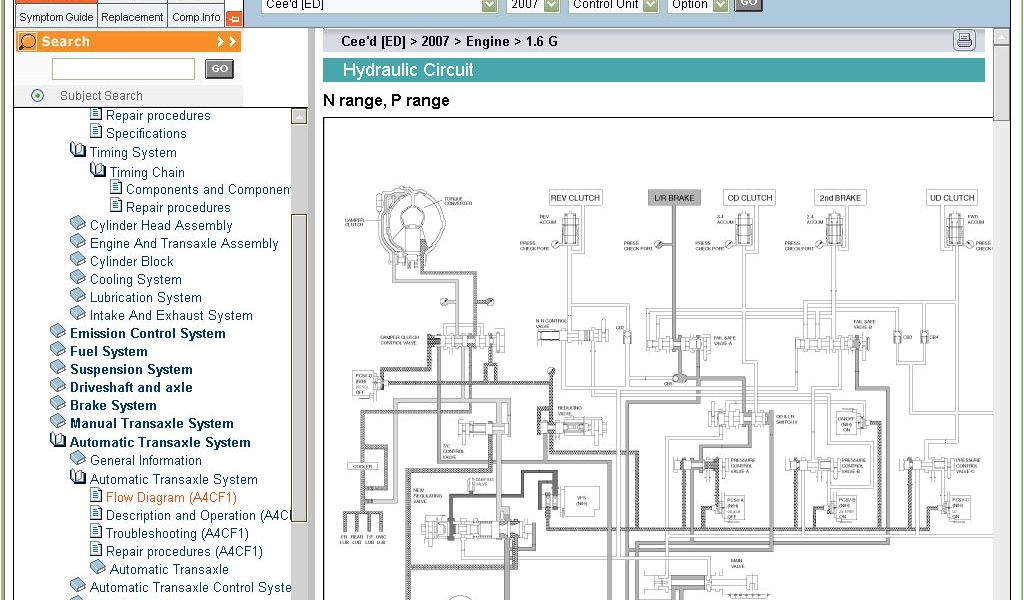
Task: Click the magnifier icon in Search header
Action: coord(28,42)
